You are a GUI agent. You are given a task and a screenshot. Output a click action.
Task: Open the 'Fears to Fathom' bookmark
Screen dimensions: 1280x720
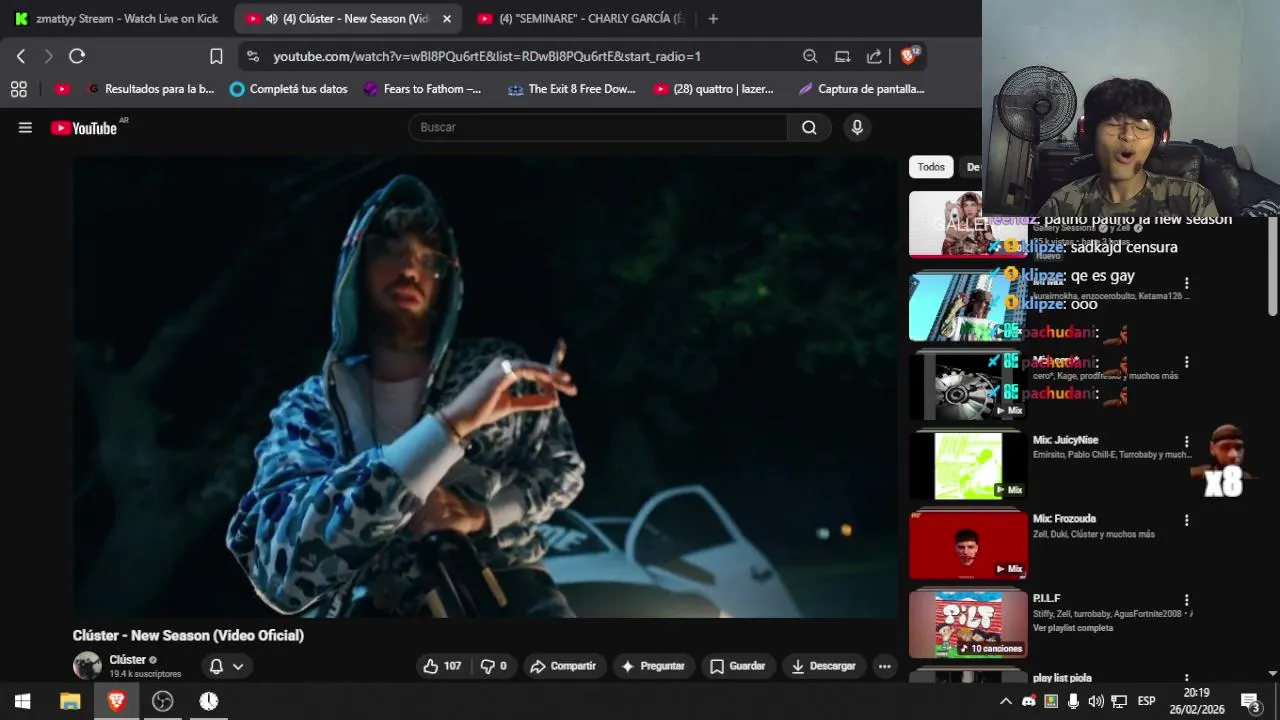pos(422,89)
